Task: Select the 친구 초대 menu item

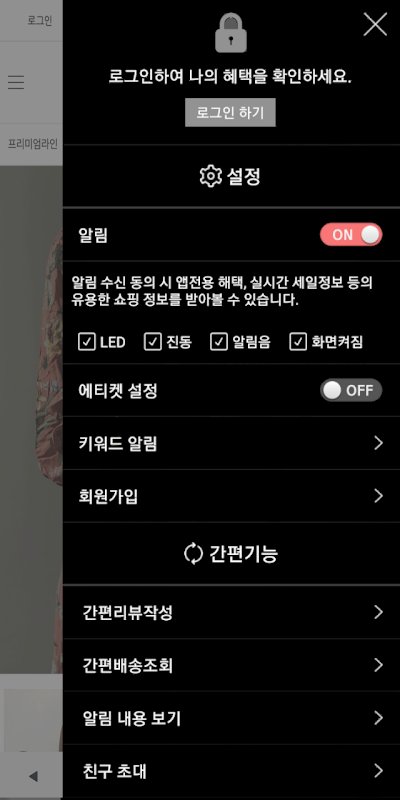Action: click(x=231, y=771)
